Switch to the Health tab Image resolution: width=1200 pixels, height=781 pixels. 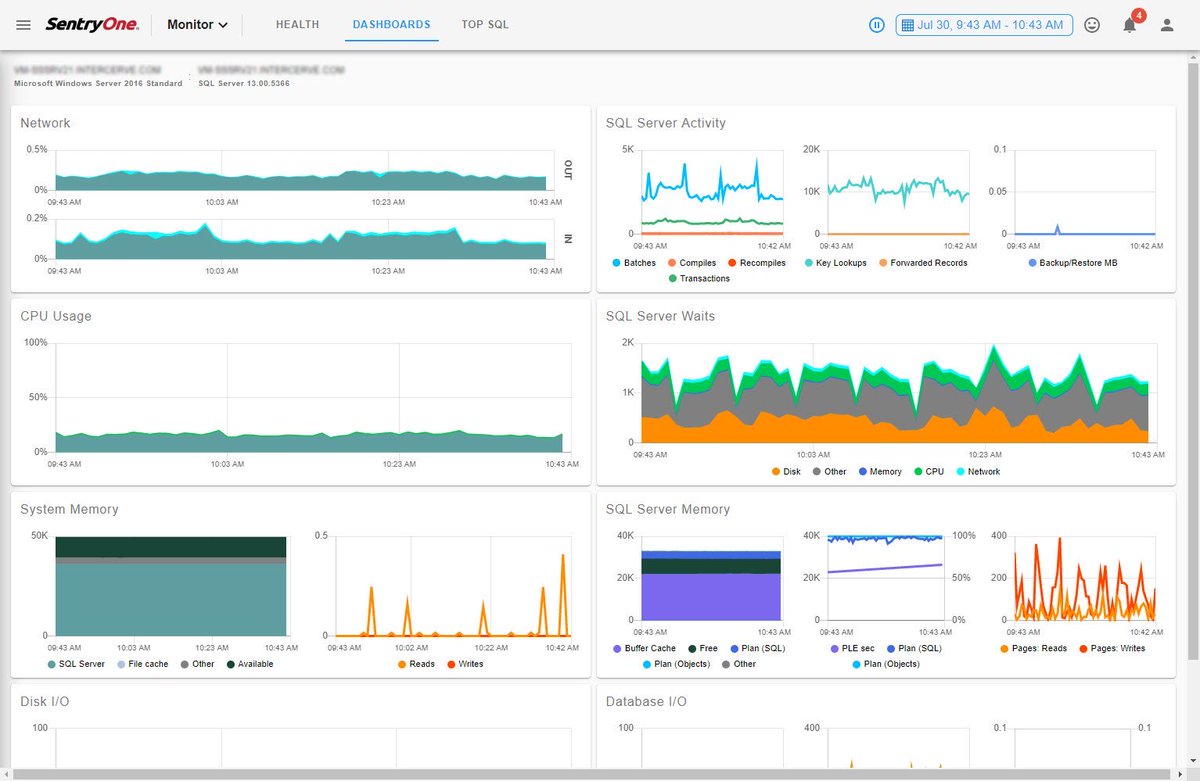coord(297,25)
